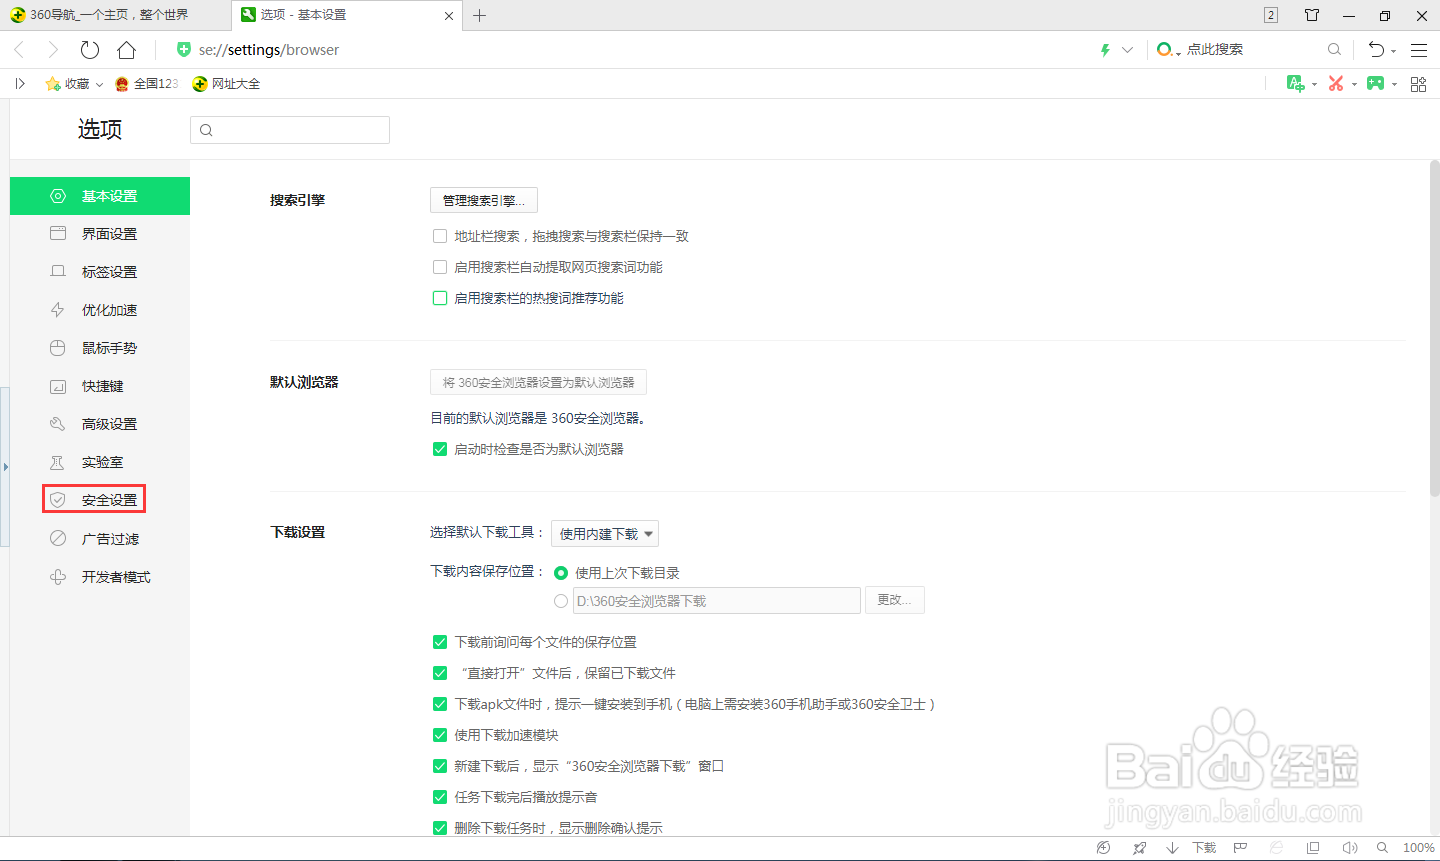Close the 选项 - 基本设置 tab
Screen dimensions: 1440x861
(449, 16)
